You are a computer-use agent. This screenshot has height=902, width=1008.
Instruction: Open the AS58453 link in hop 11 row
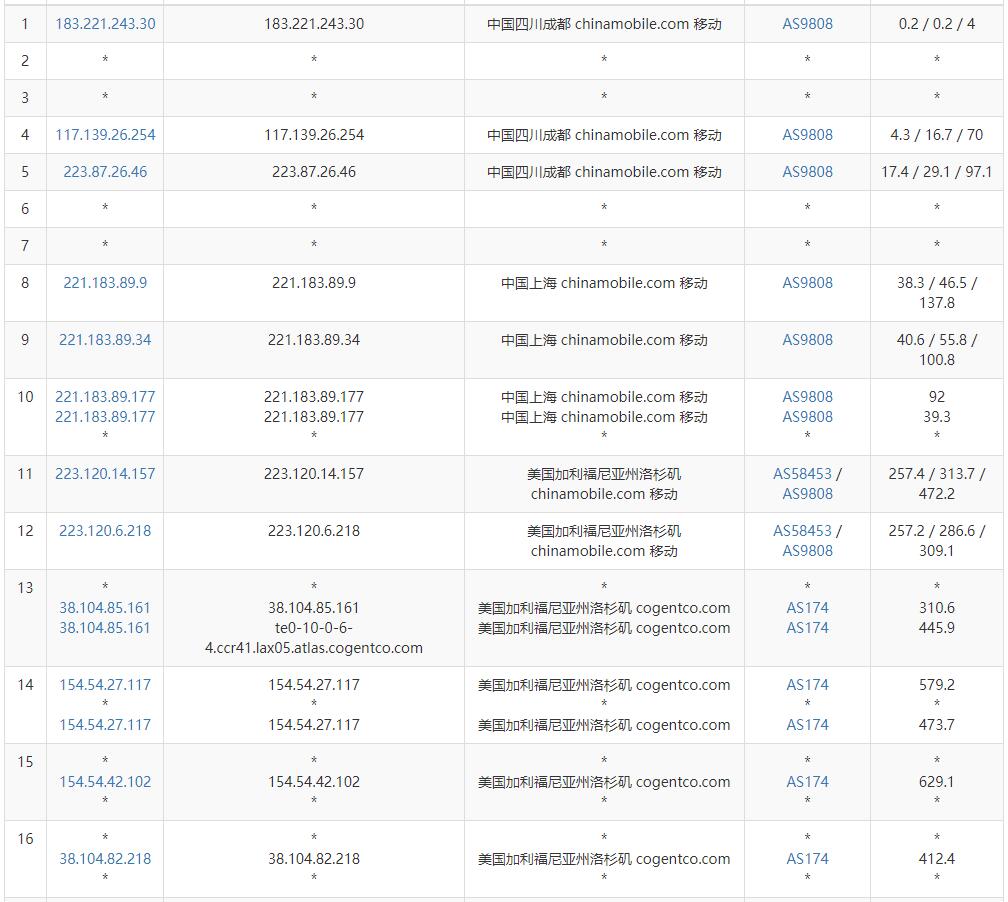pos(802,474)
